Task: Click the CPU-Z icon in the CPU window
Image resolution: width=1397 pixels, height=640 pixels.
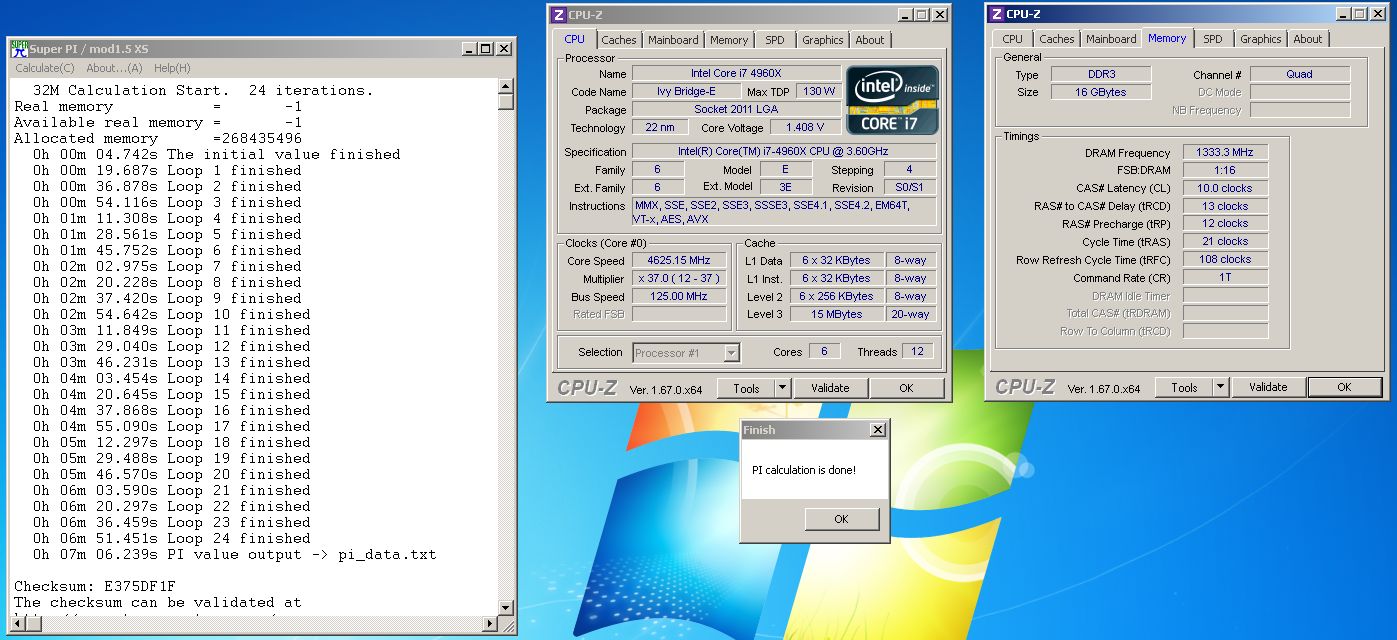Action: [558, 15]
